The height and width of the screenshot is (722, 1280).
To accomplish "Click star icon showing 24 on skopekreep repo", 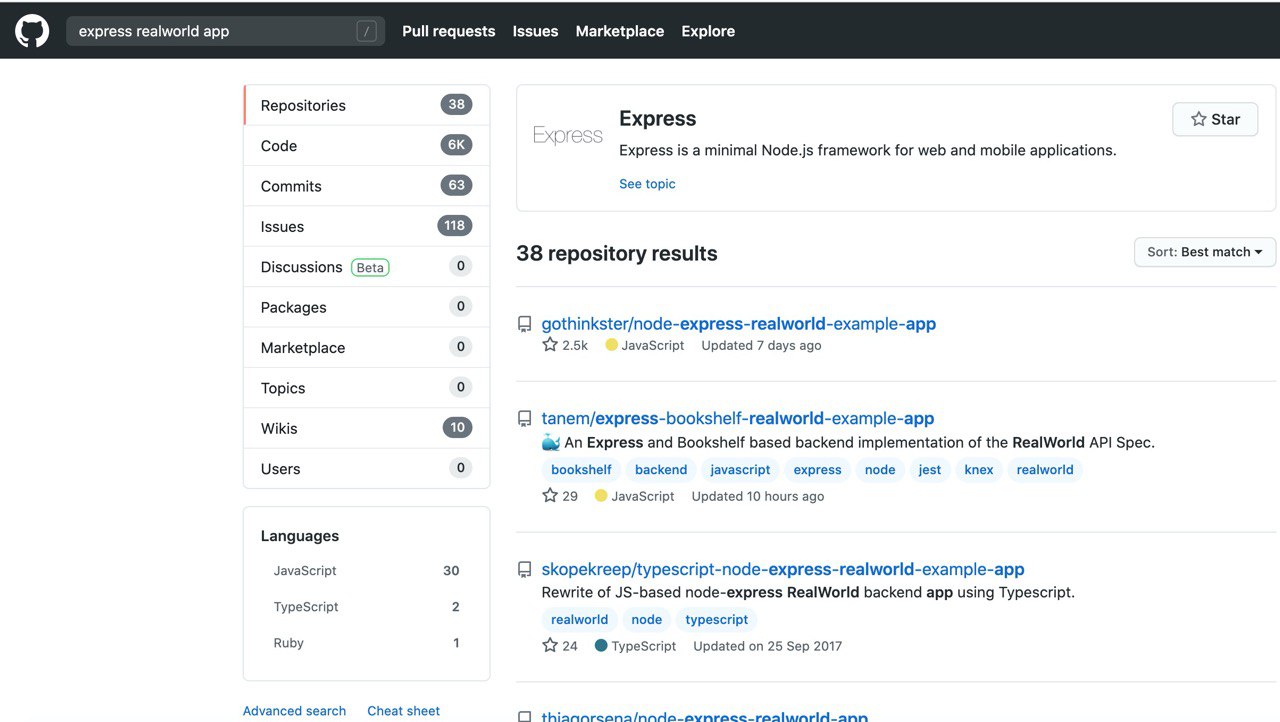I will (x=550, y=645).
